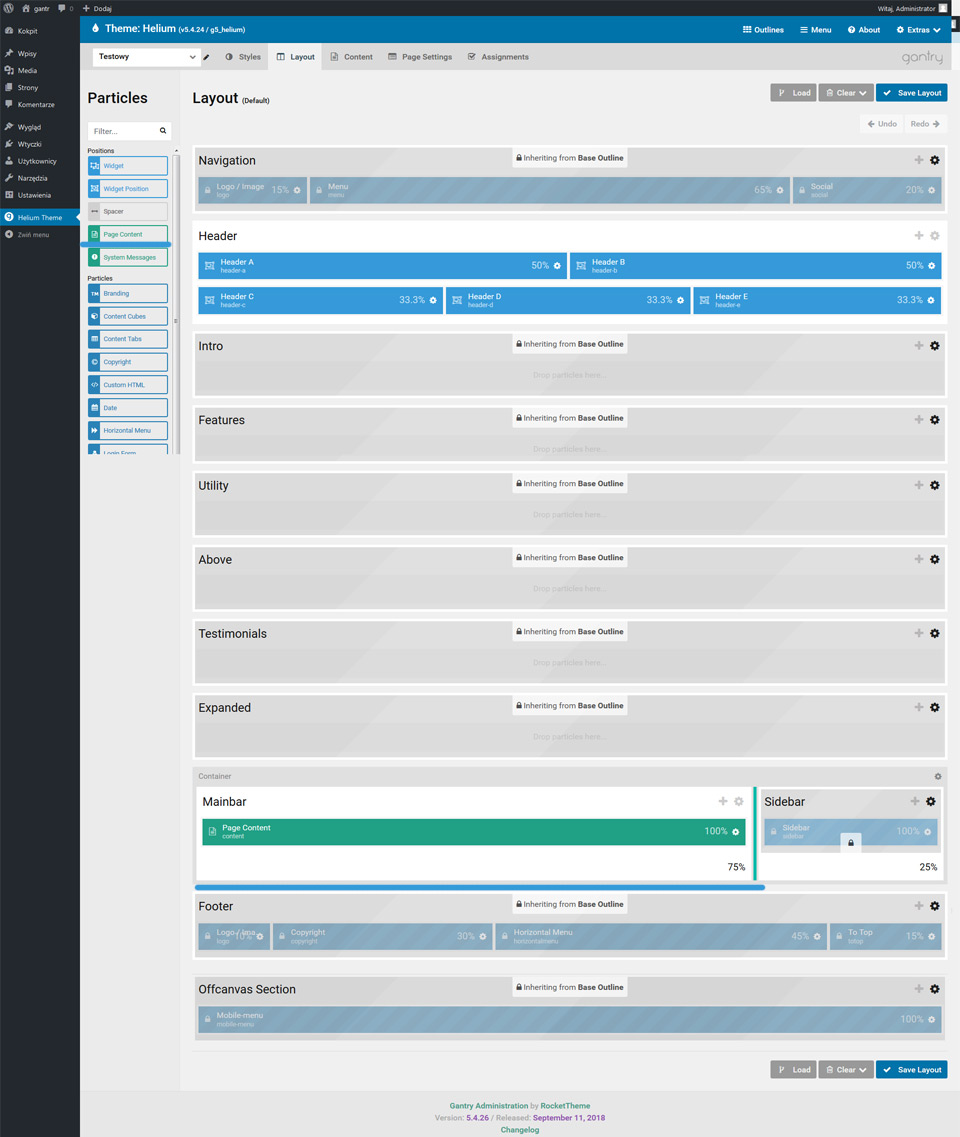Viewport: 960px width, 1137px height.
Task: Open the About page
Action: click(x=864, y=30)
